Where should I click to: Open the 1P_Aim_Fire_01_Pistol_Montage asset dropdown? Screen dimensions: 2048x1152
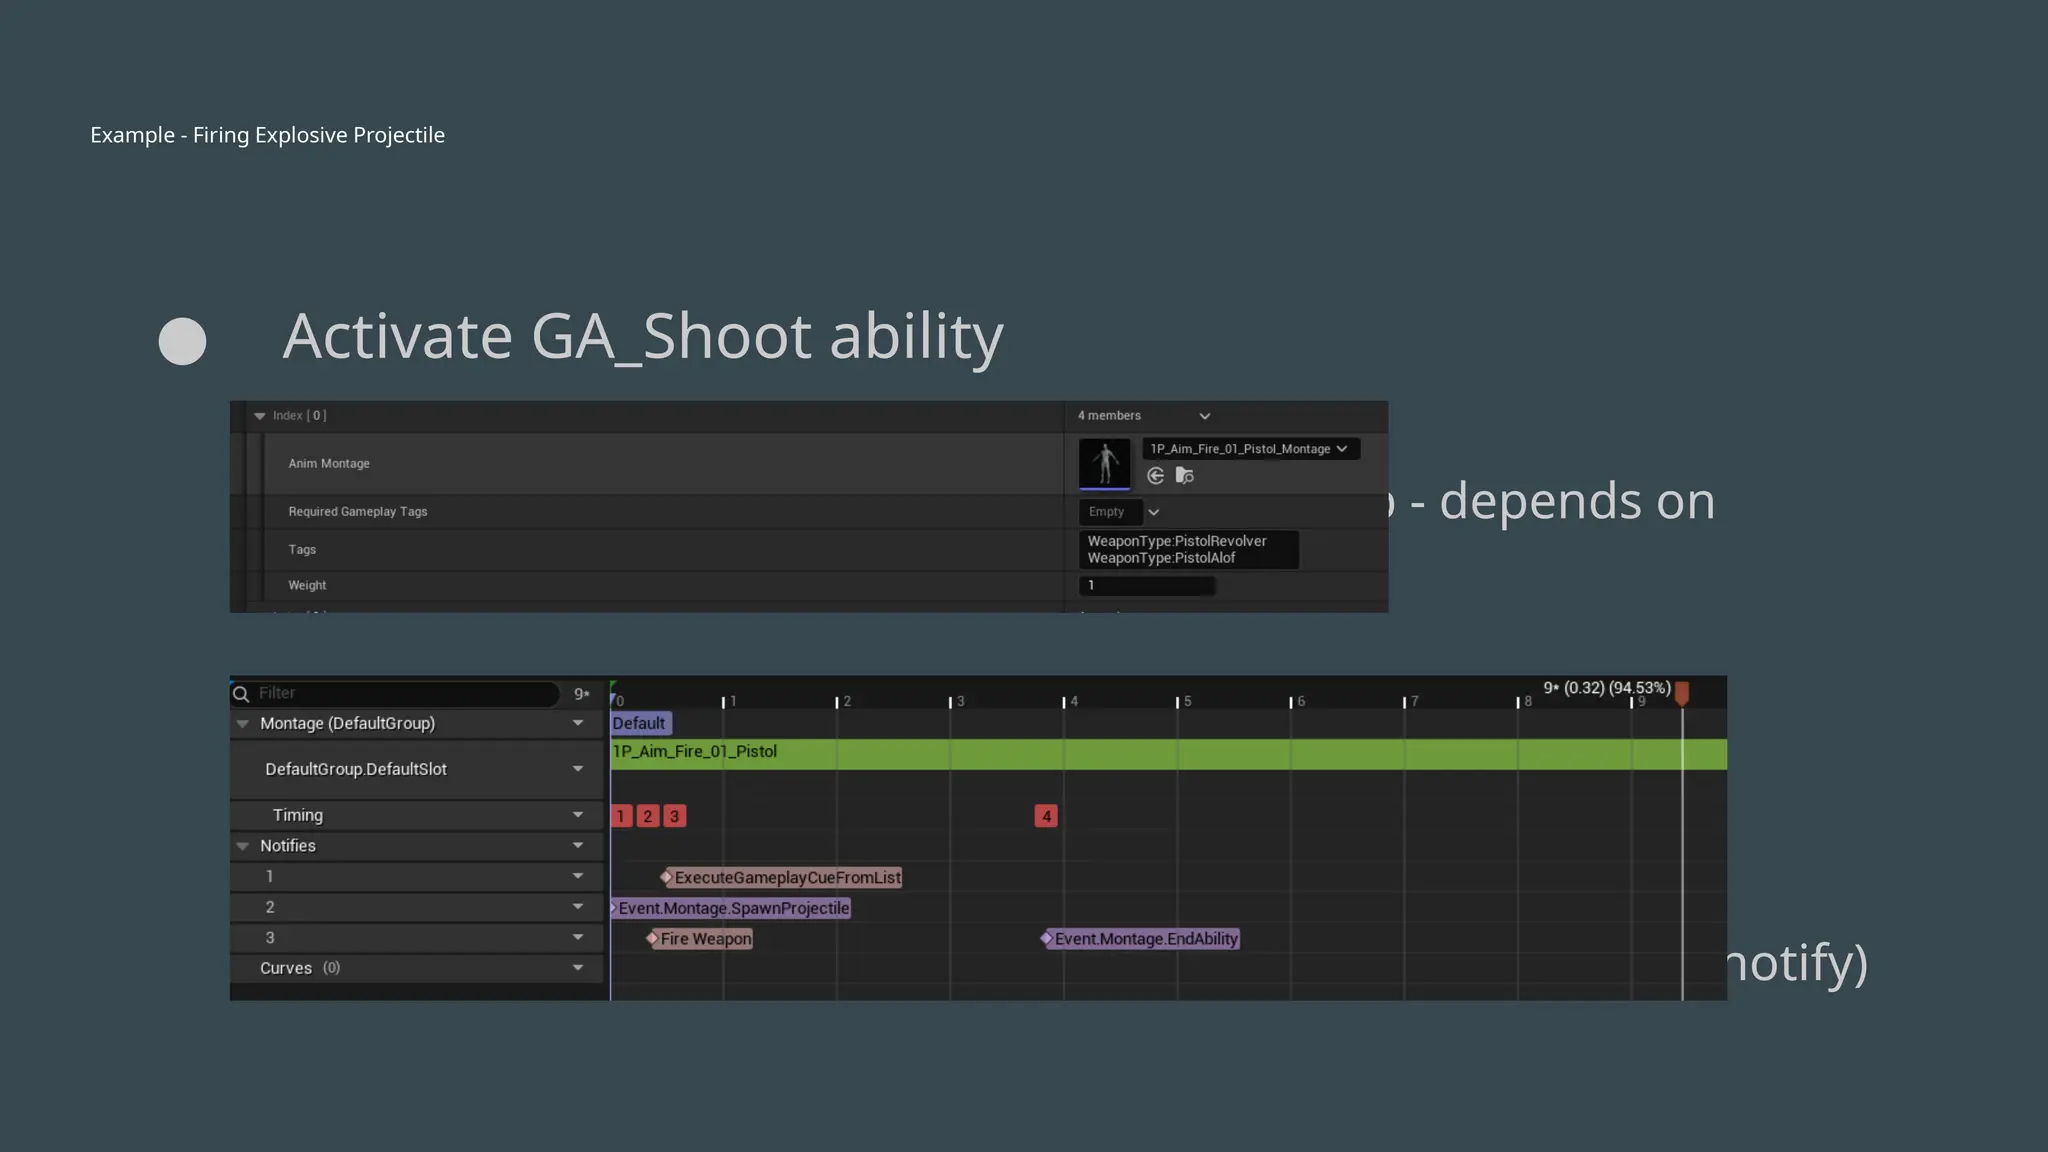1250,449
